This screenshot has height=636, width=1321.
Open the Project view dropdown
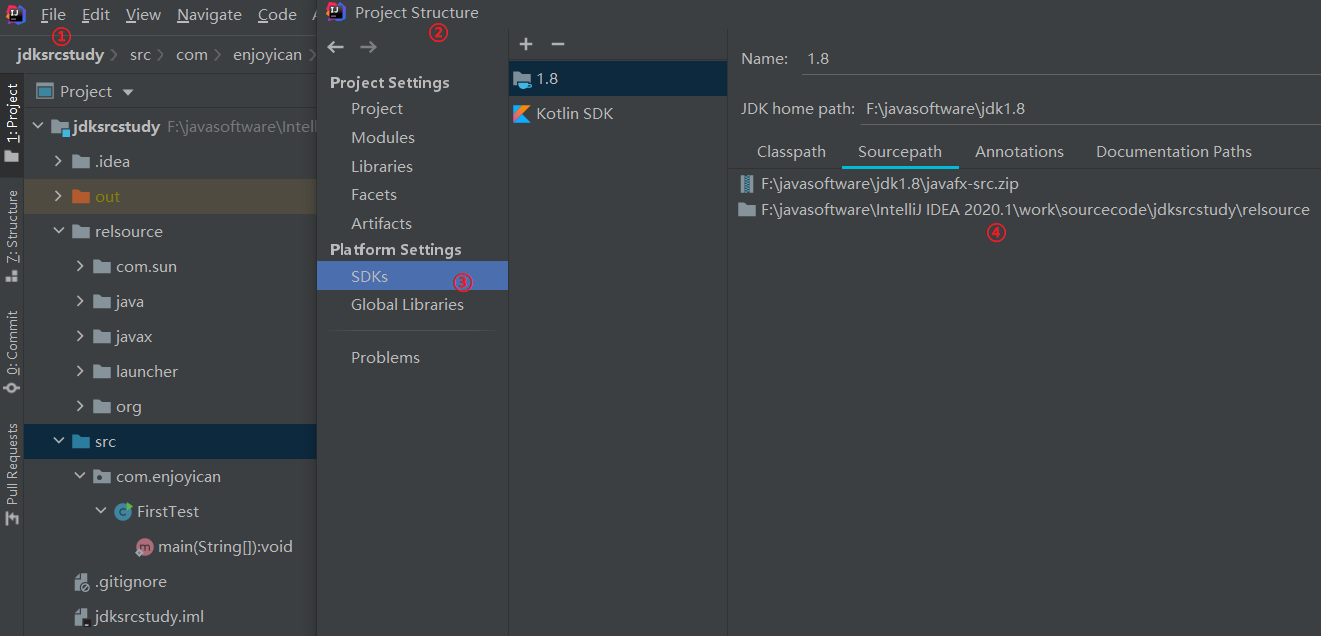tap(127, 92)
